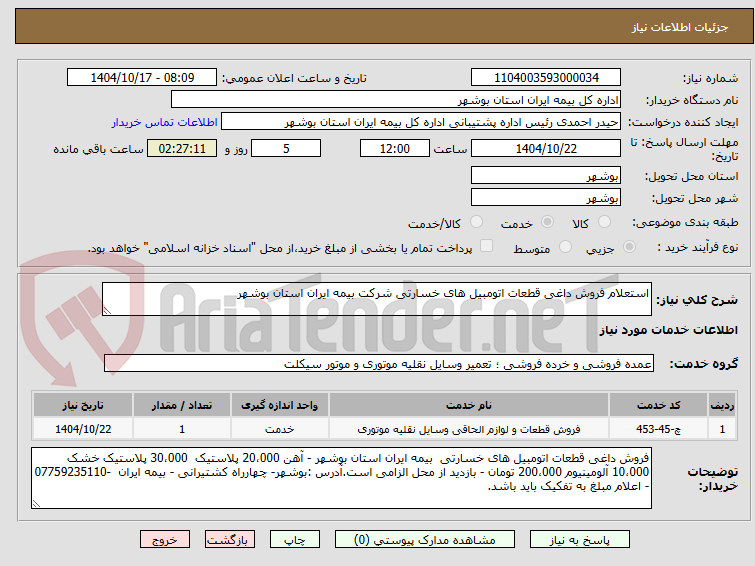Click the استان محل تحویل field
The height and width of the screenshot is (566, 755).
pyautogui.click(x=546, y=175)
